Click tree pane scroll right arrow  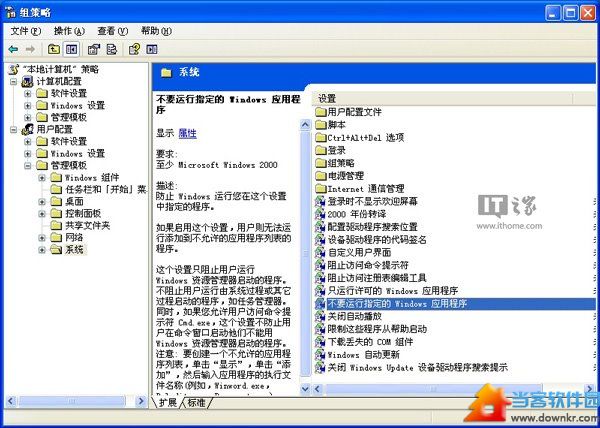[x=141, y=401]
